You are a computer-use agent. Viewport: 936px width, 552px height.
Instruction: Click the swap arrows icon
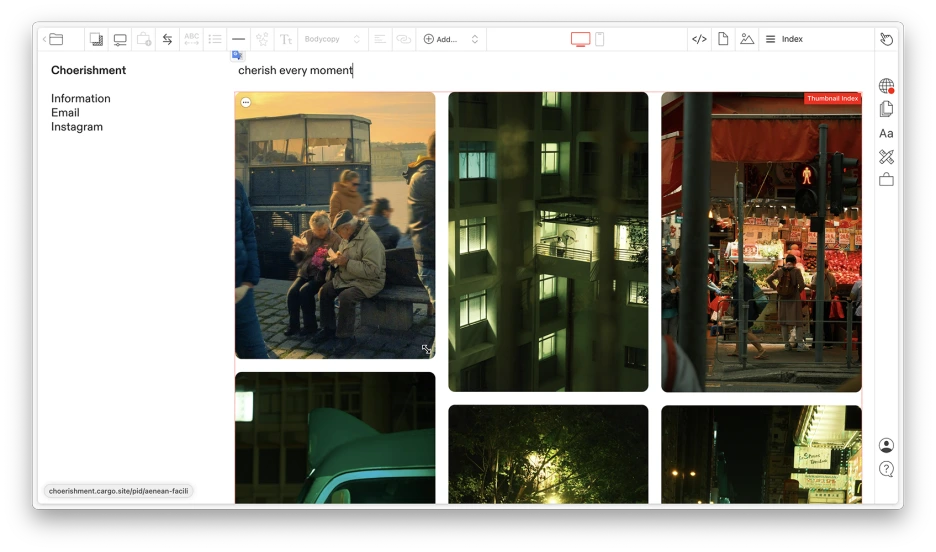pyautogui.click(x=168, y=39)
